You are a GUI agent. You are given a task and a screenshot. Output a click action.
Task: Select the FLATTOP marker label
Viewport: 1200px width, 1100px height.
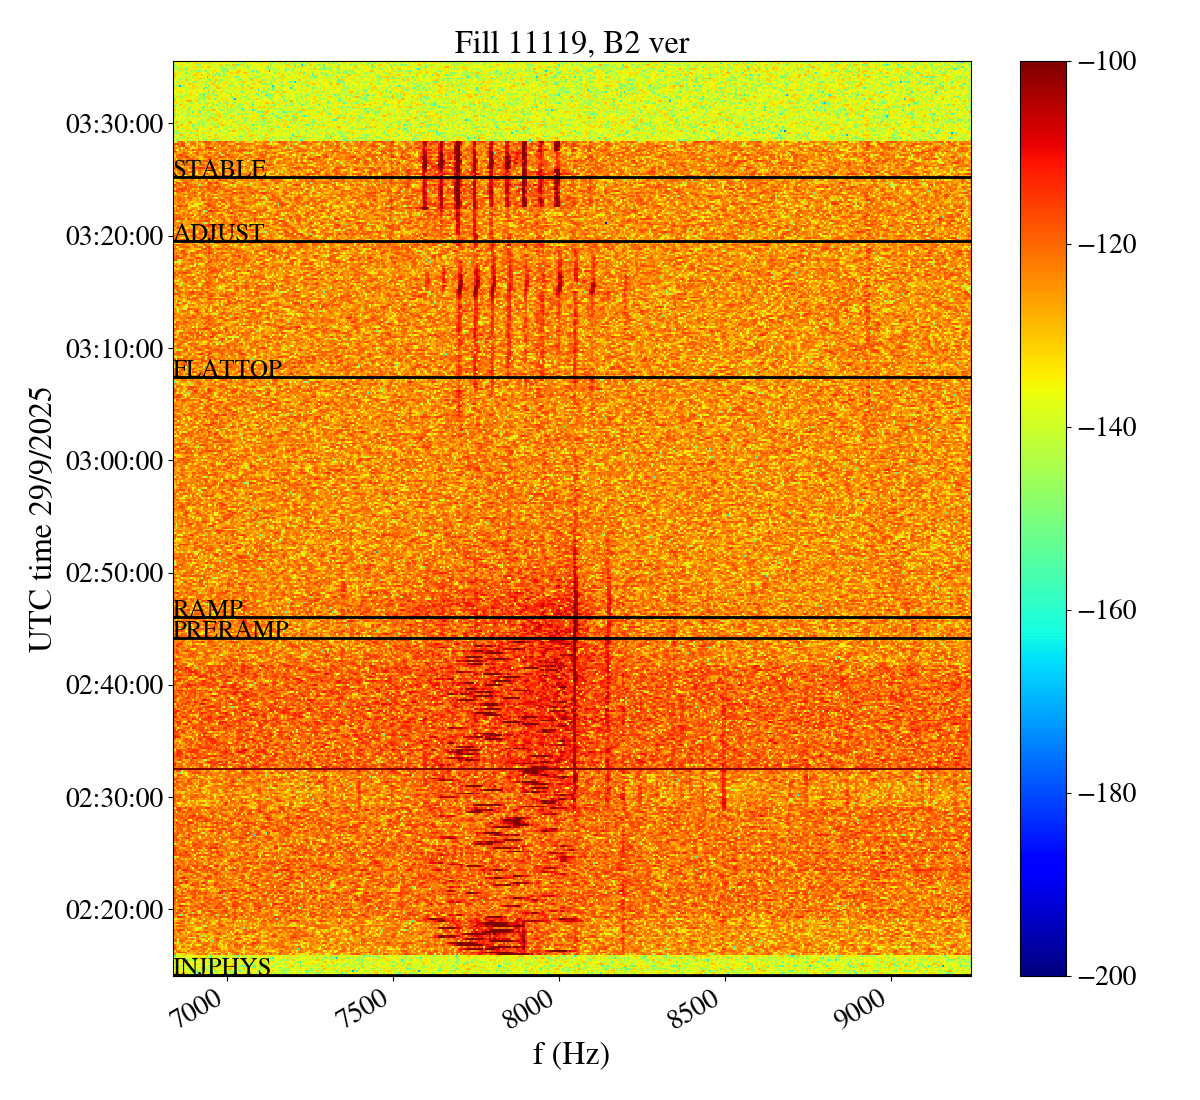point(227,369)
